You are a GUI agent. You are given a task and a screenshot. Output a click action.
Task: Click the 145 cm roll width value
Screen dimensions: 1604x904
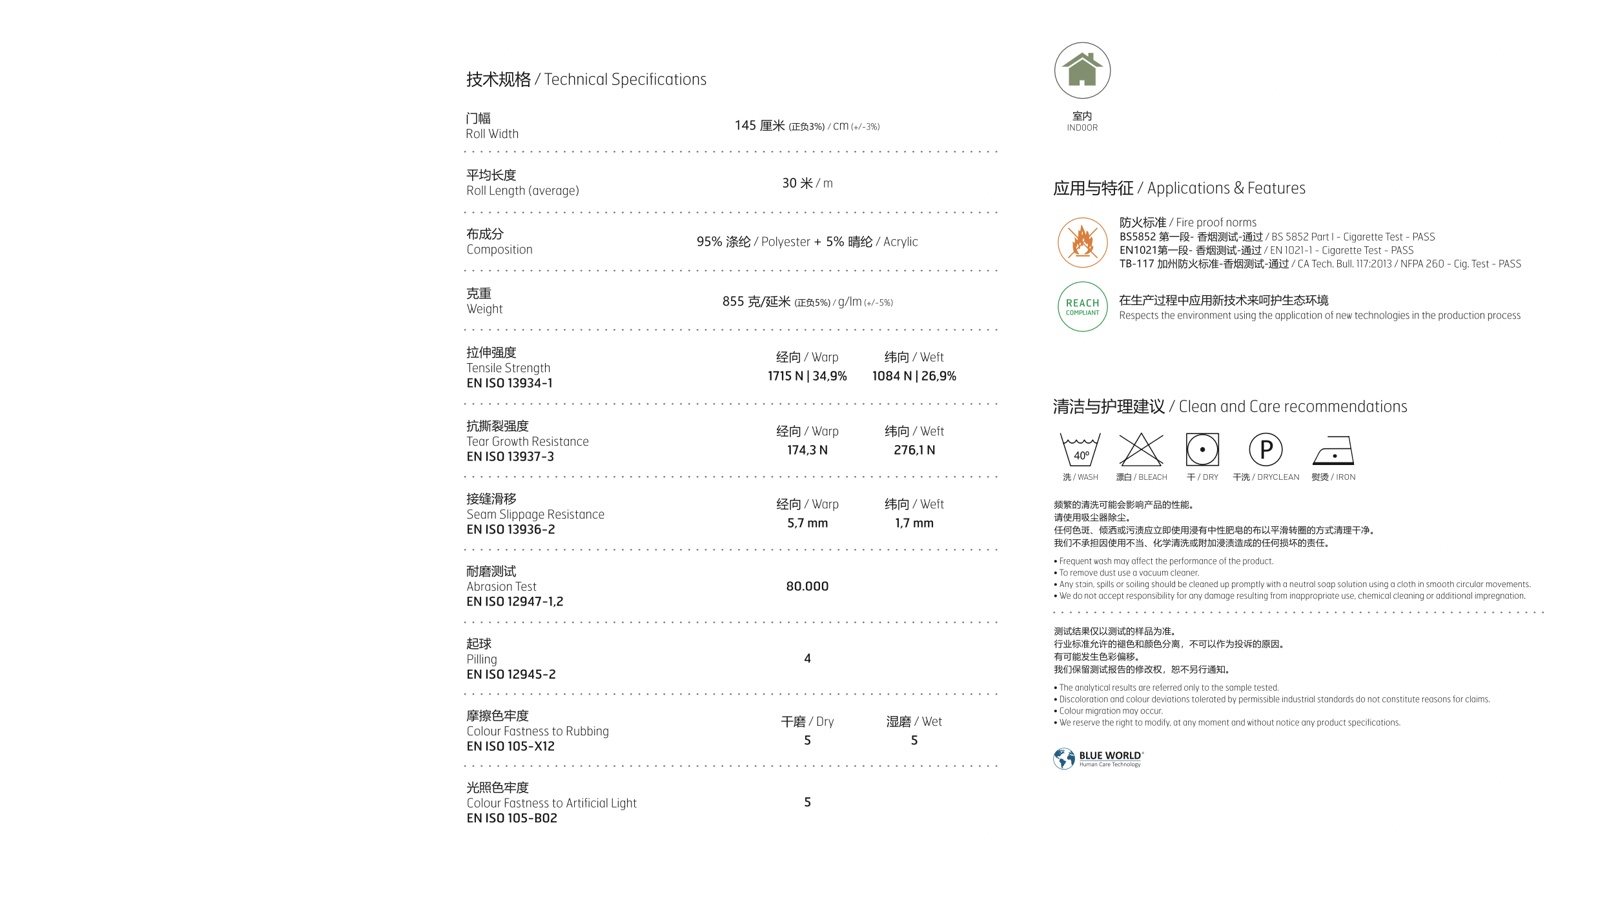[x=807, y=126]
